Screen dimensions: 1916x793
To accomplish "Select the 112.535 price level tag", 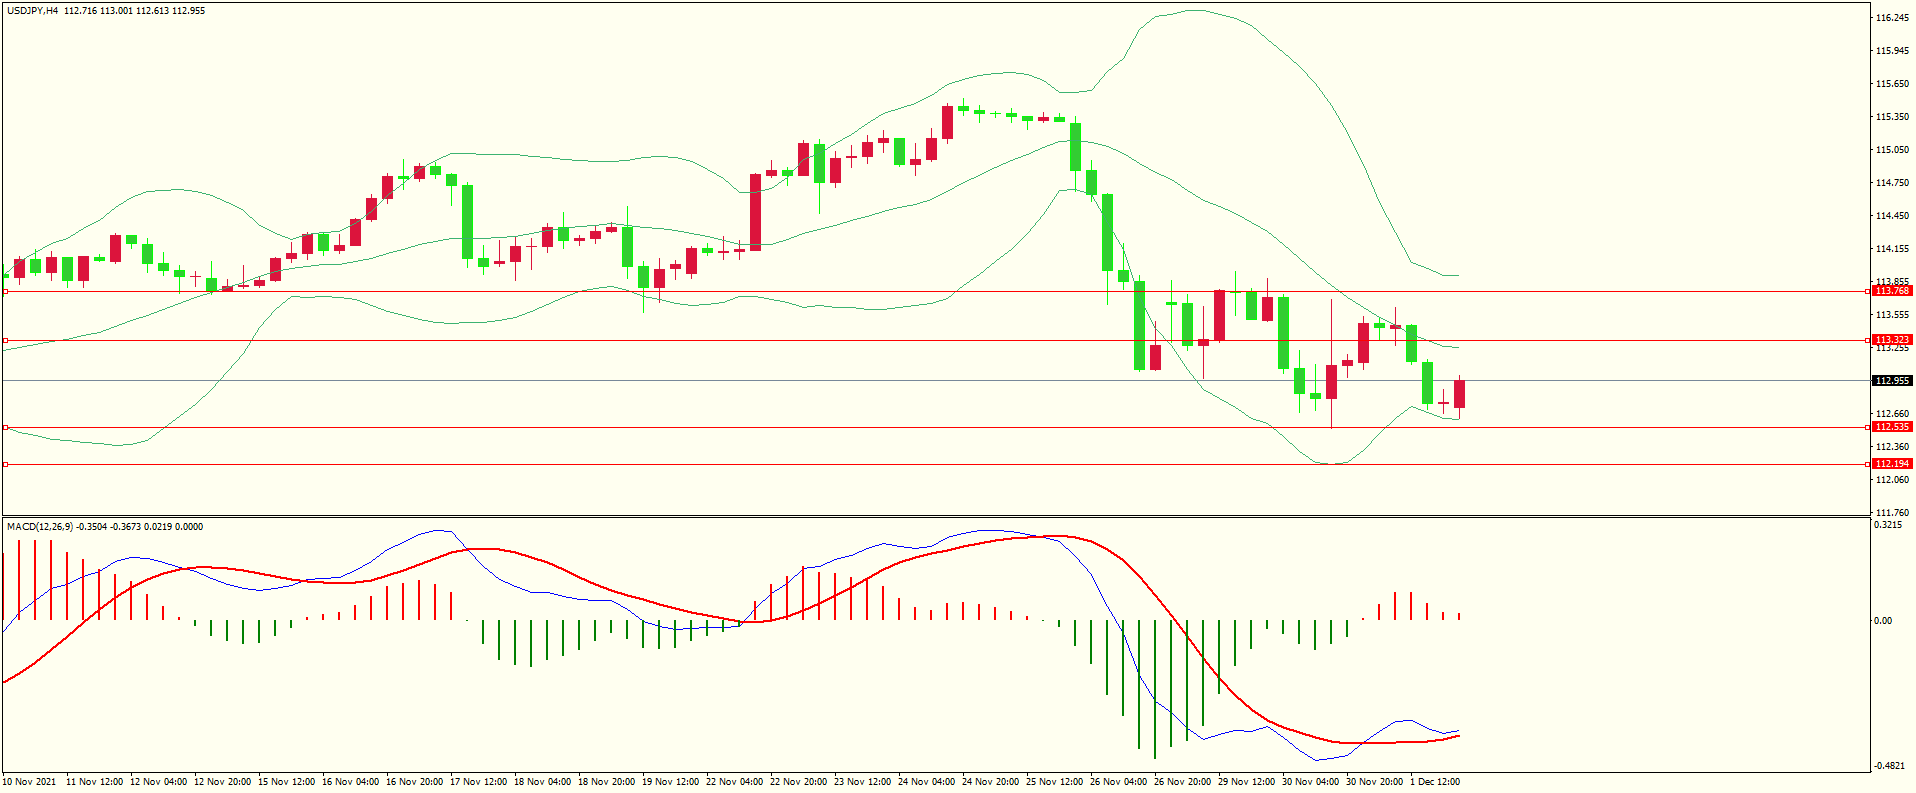I will point(1891,427).
